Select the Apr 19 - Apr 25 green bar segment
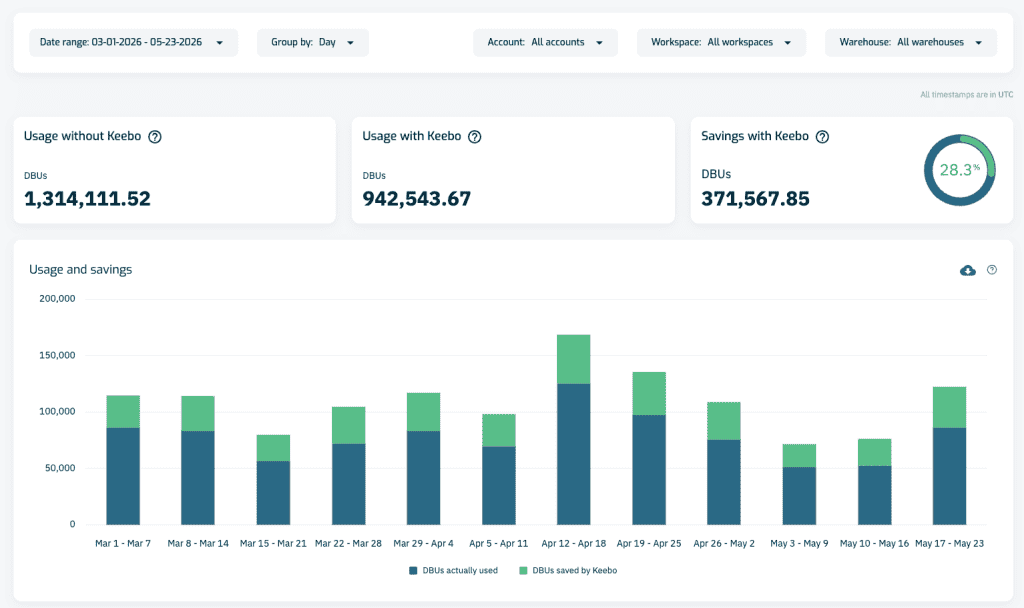Viewport: 1024px width, 608px height. 649,394
